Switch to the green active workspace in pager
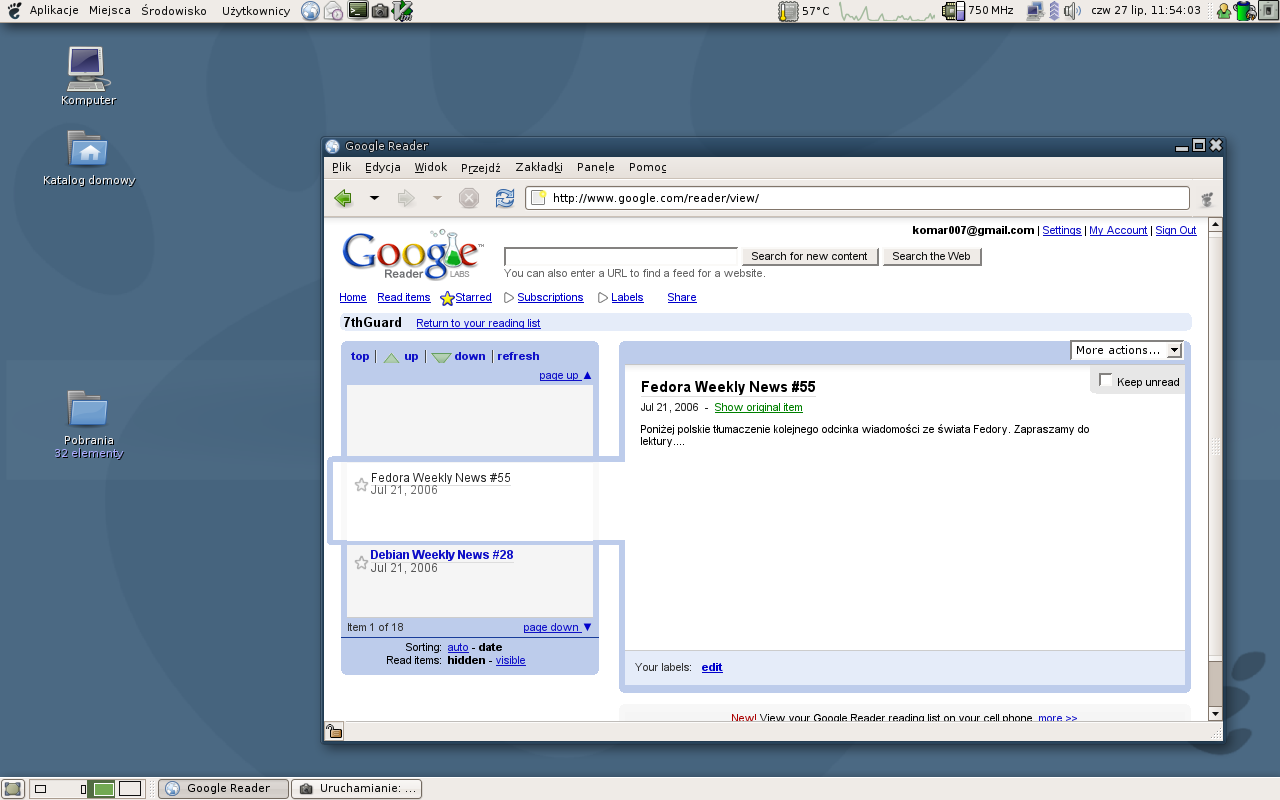Viewport: 1280px width, 800px height. click(101, 789)
